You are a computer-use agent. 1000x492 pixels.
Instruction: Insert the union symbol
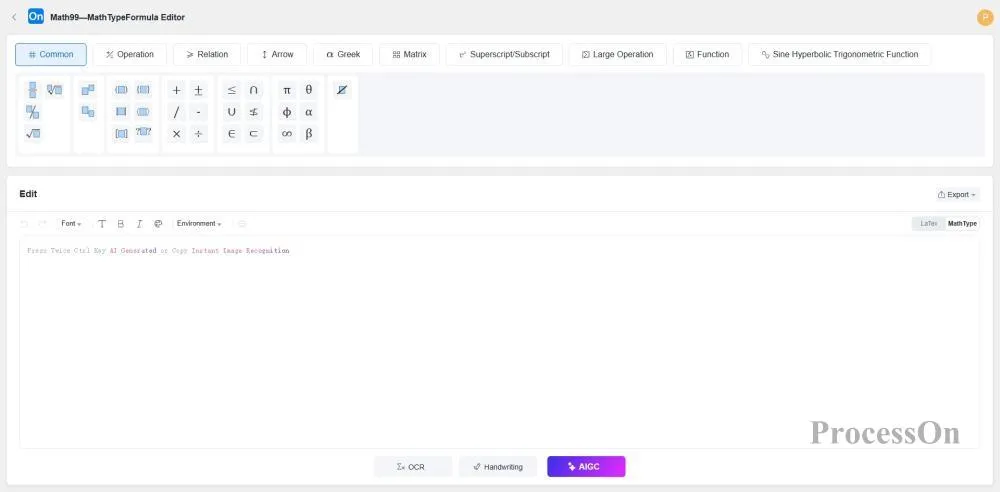pos(232,112)
